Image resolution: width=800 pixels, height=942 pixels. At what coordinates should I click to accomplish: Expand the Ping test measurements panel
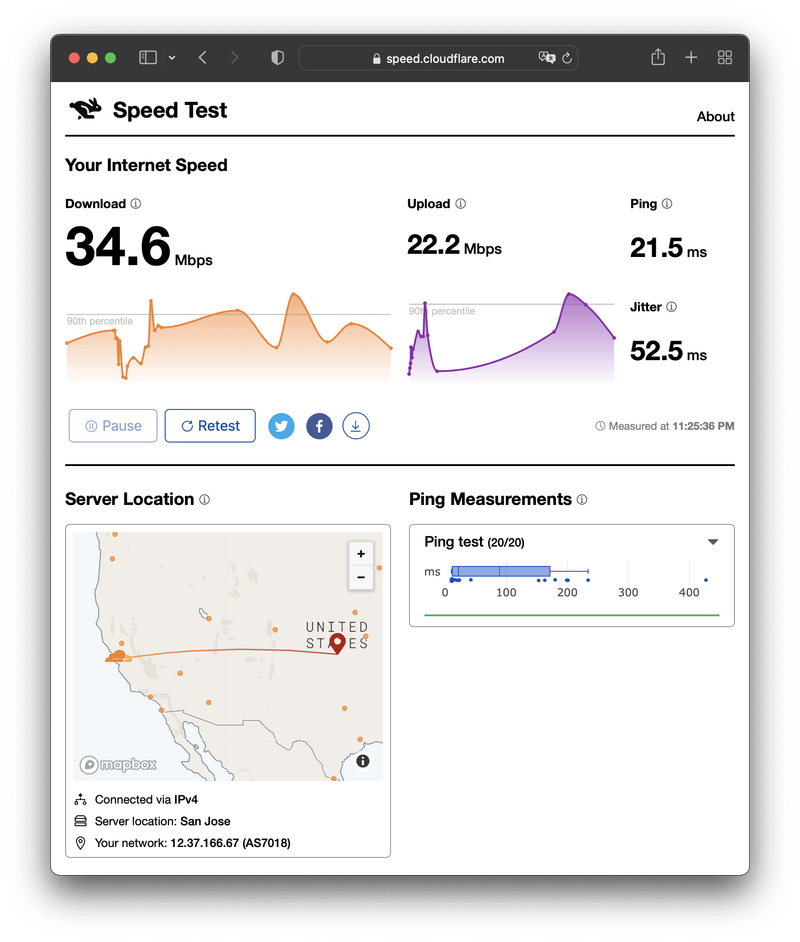point(713,542)
